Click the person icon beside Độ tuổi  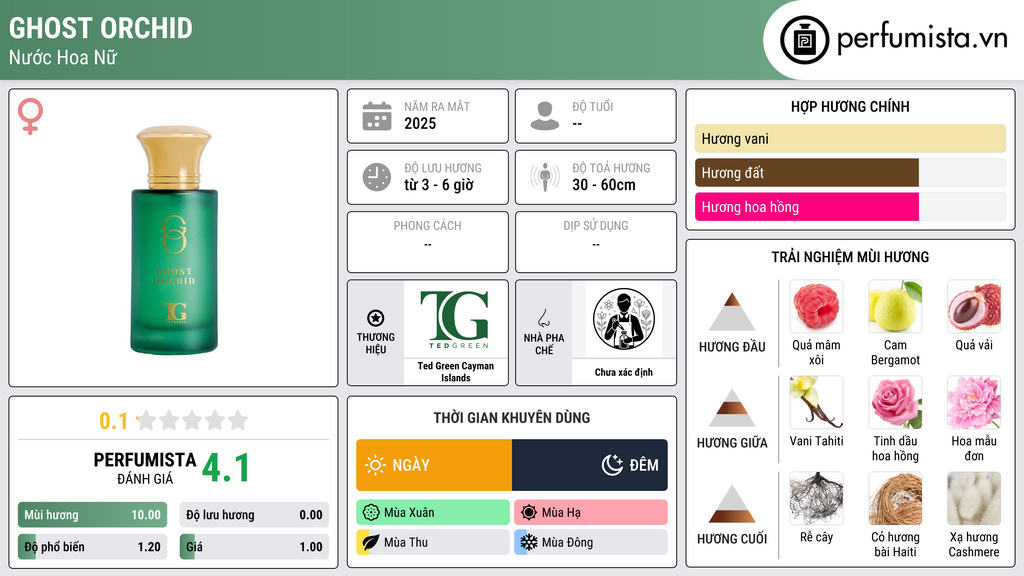point(545,116)
